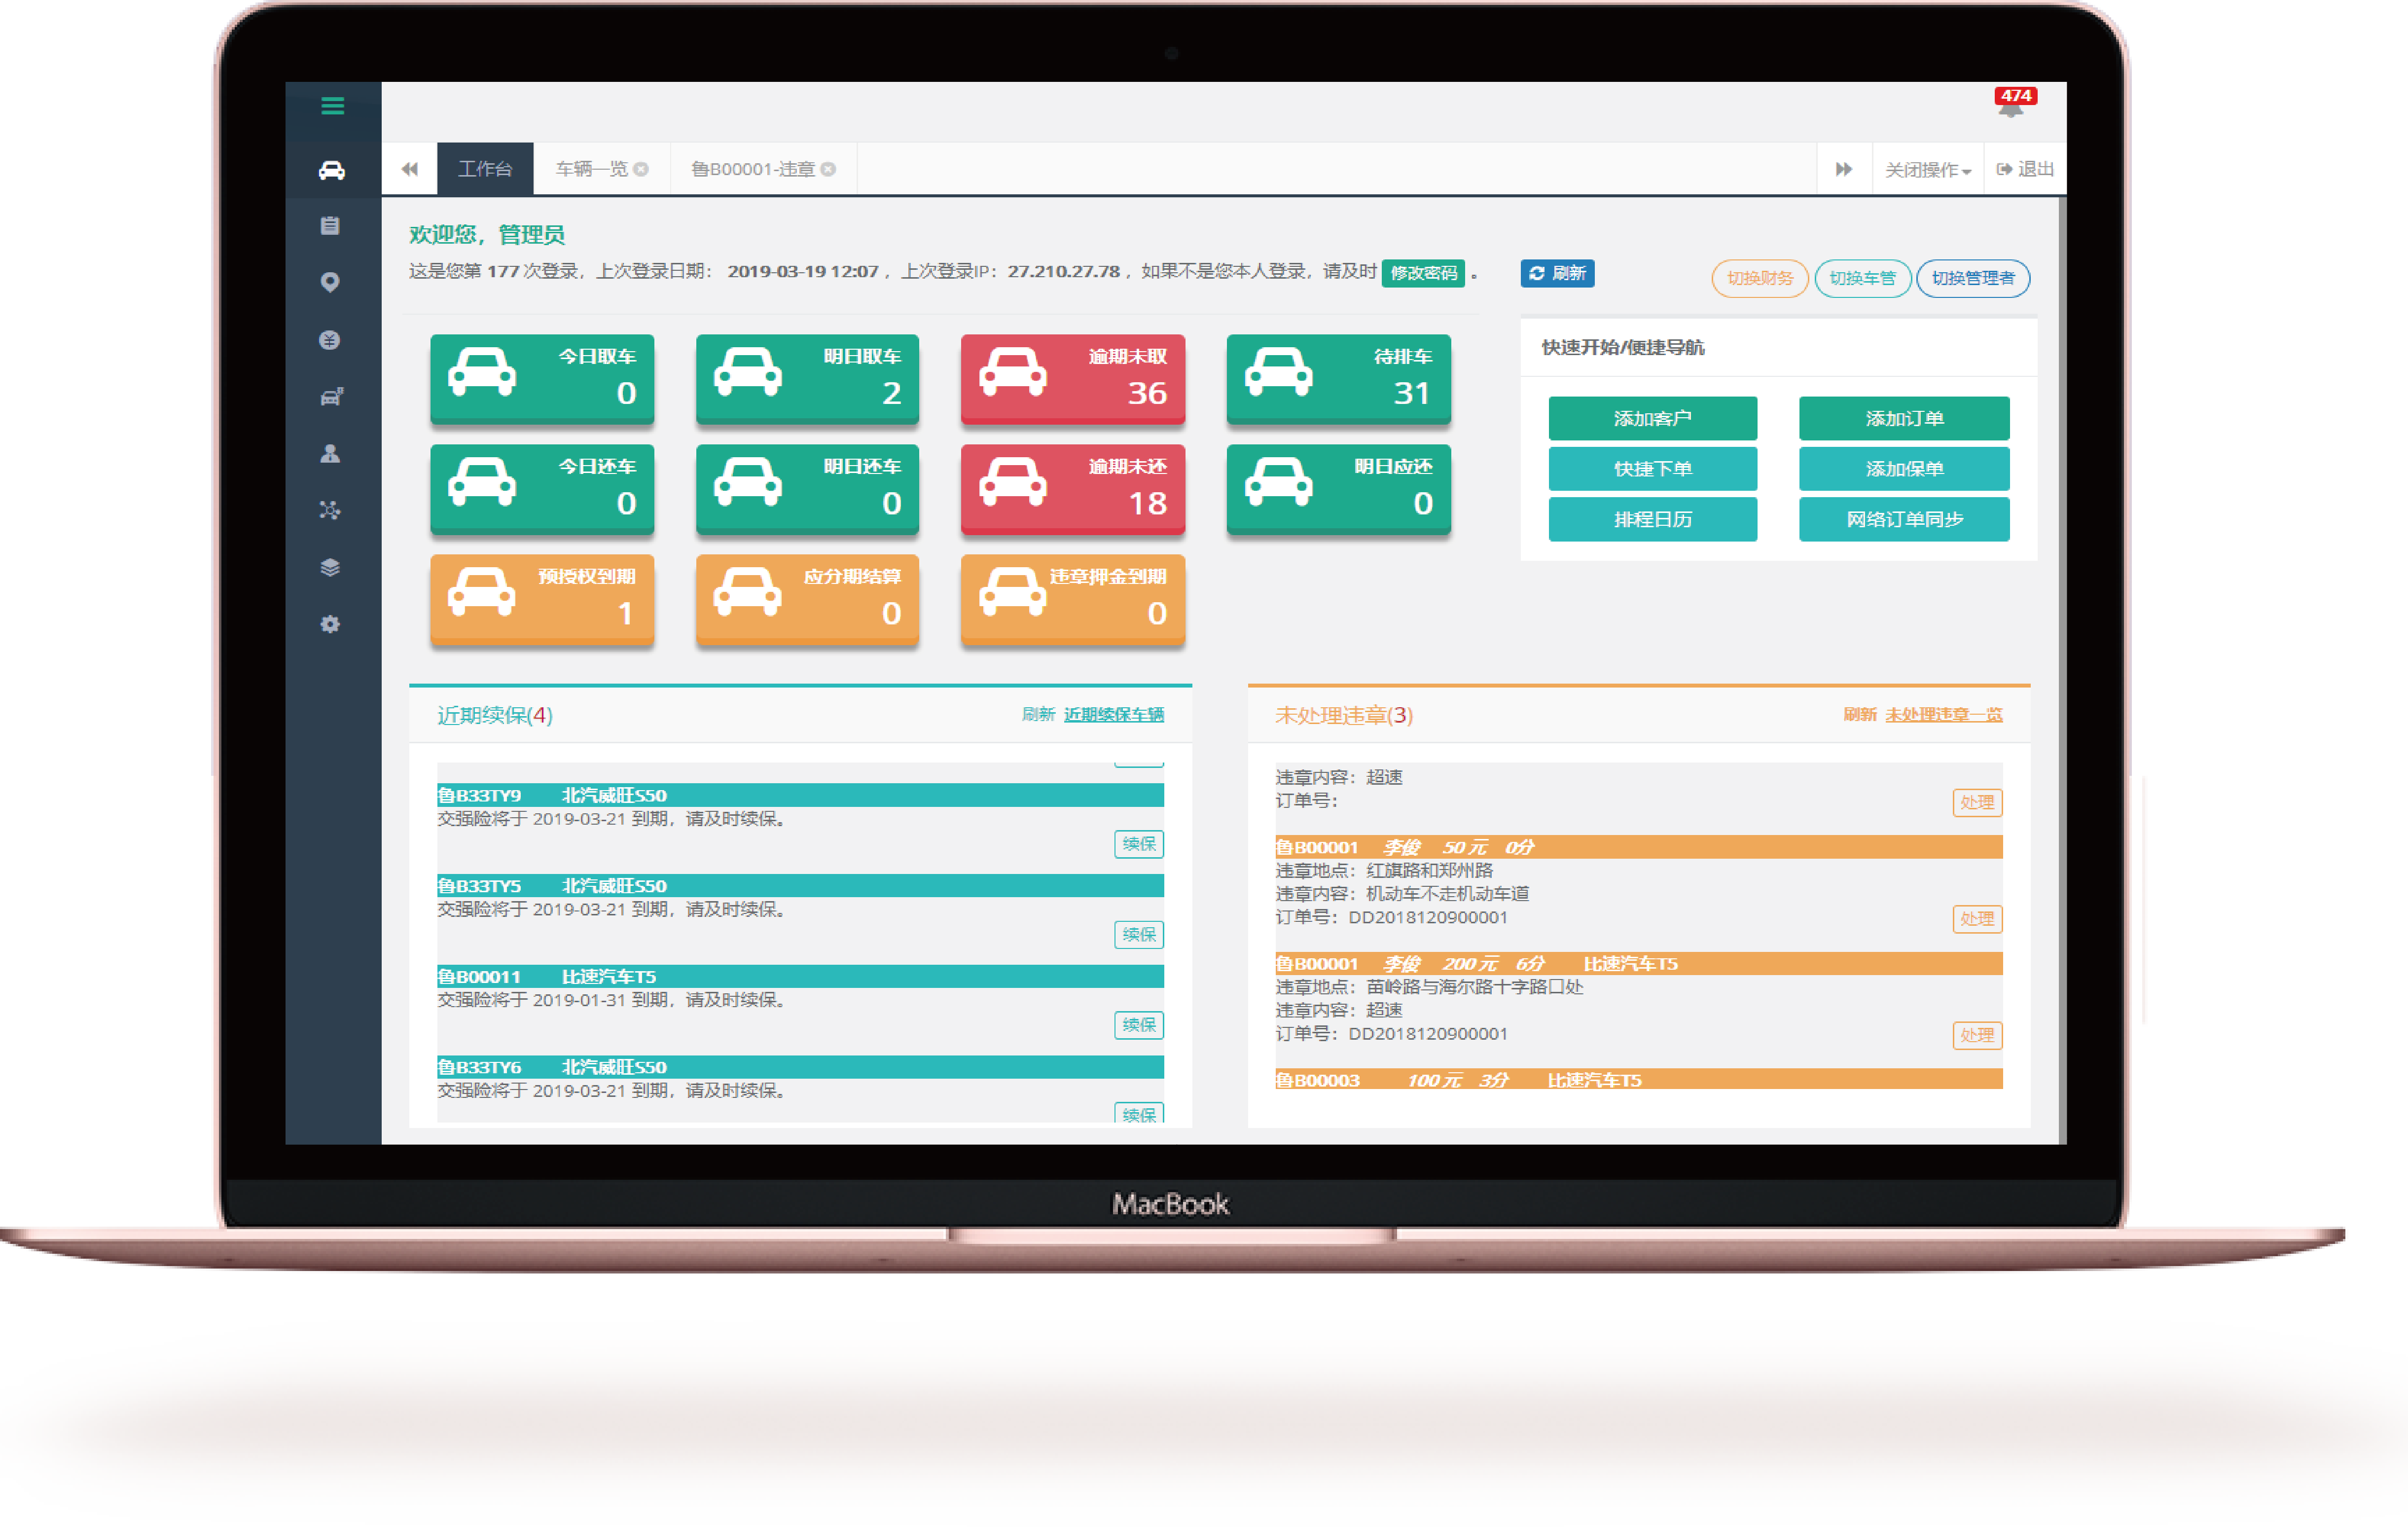Image resolution: width=2408 pixels, height=1527 pixels.
Task: Click 续保 for 鲁B33TY5
Action: tap(1139, 934)
